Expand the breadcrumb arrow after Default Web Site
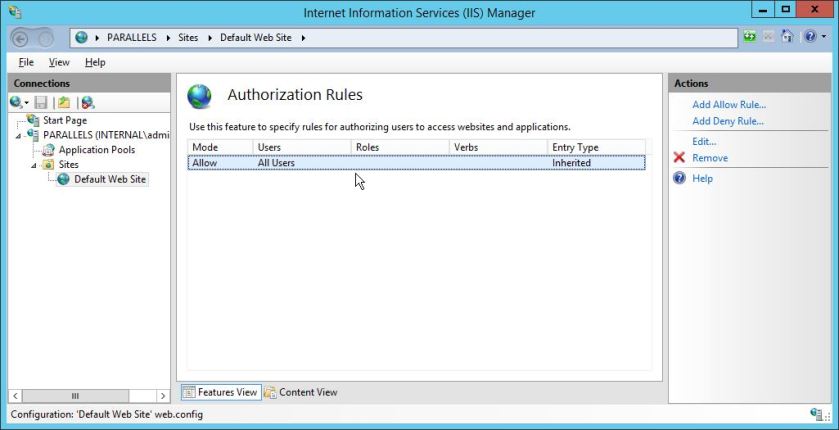This screenshot has height=430, width=839. [x=303, y=37]
